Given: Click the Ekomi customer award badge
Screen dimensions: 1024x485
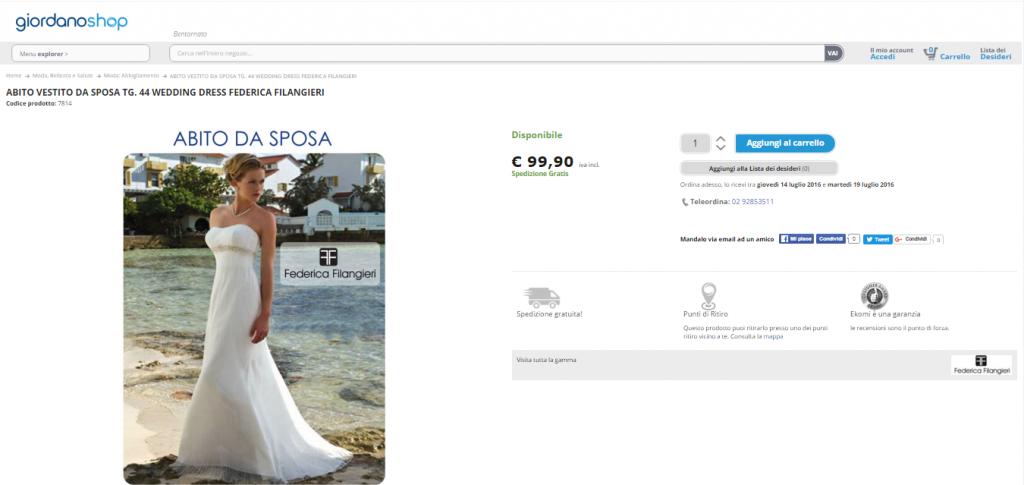Looking at the screenshot, I should click(x=875, y=296).
